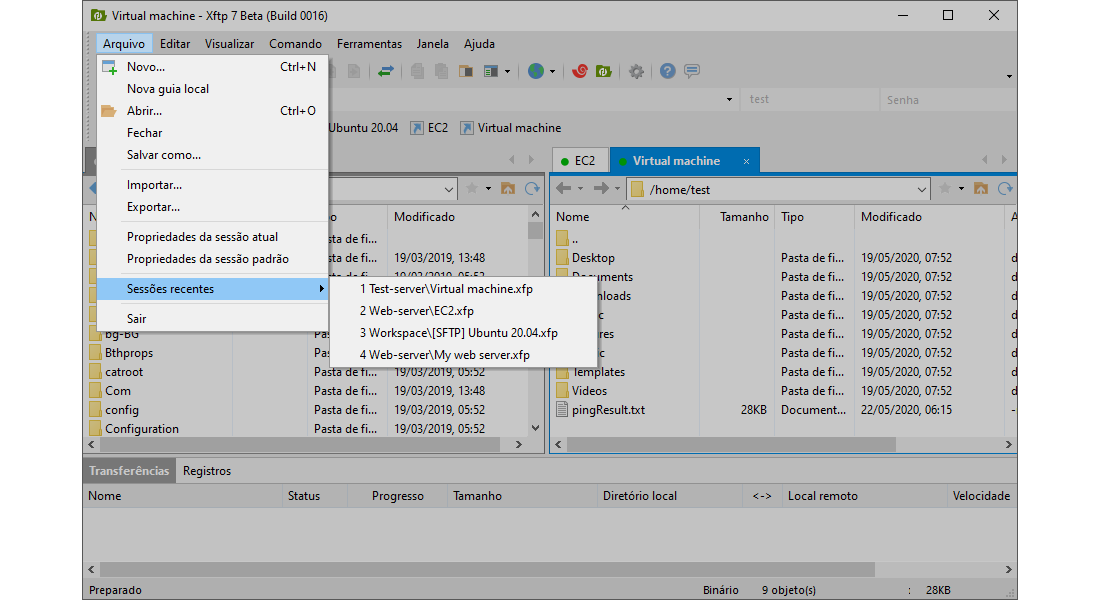Image resolution: width=1100 pixels, height=600 pixels.
Task: Open recent session Test-server\Virtual machine.xfp
Action: pos(463,289)
